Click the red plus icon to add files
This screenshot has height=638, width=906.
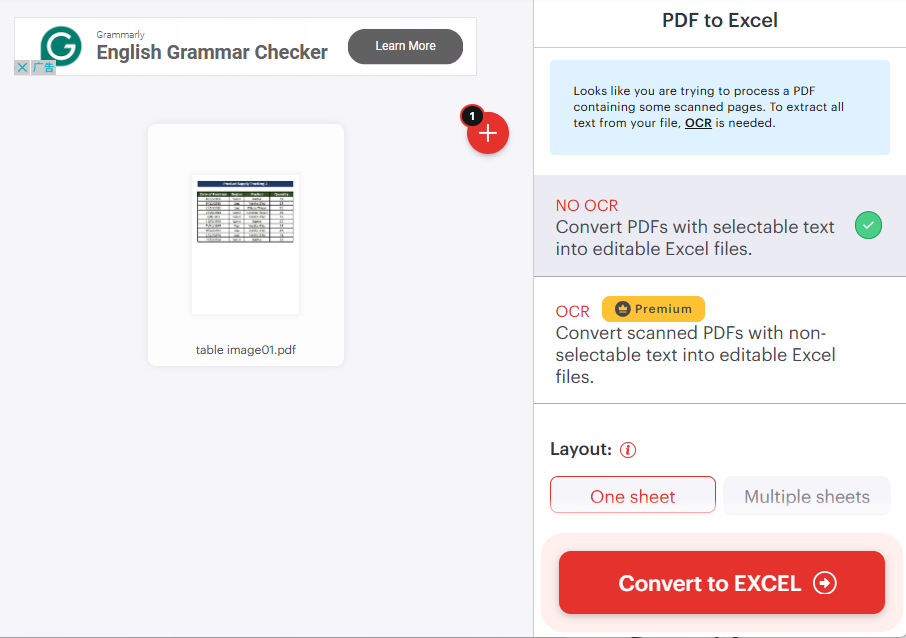point(488,133)
